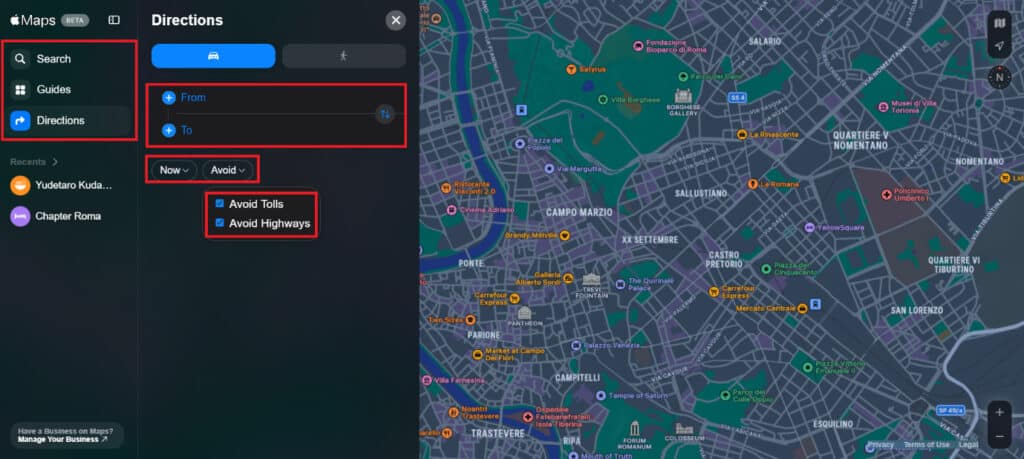Select the Trevi Fountain landmark

click(x=591, y=281)
